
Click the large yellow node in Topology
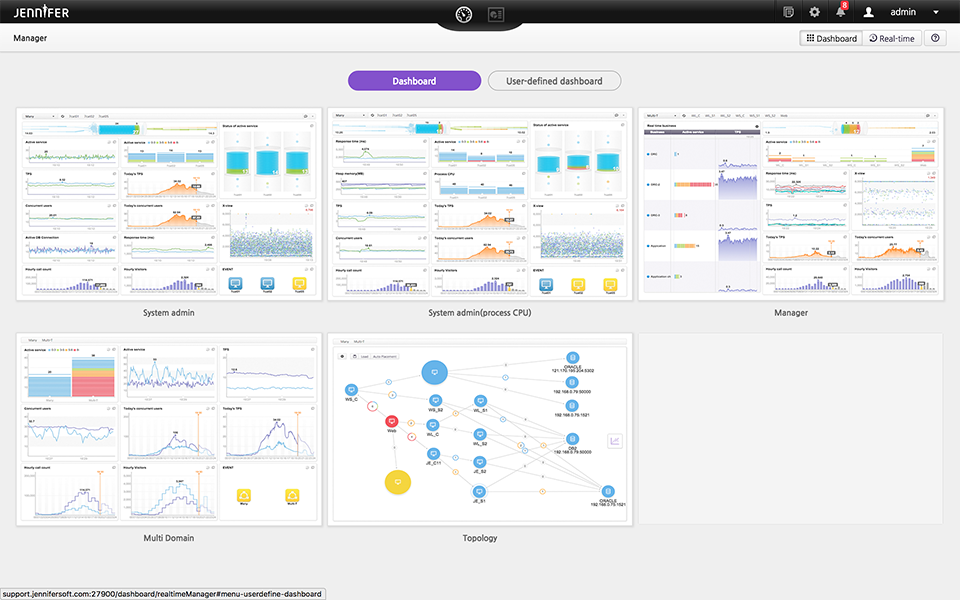click(x=397, y=482)
